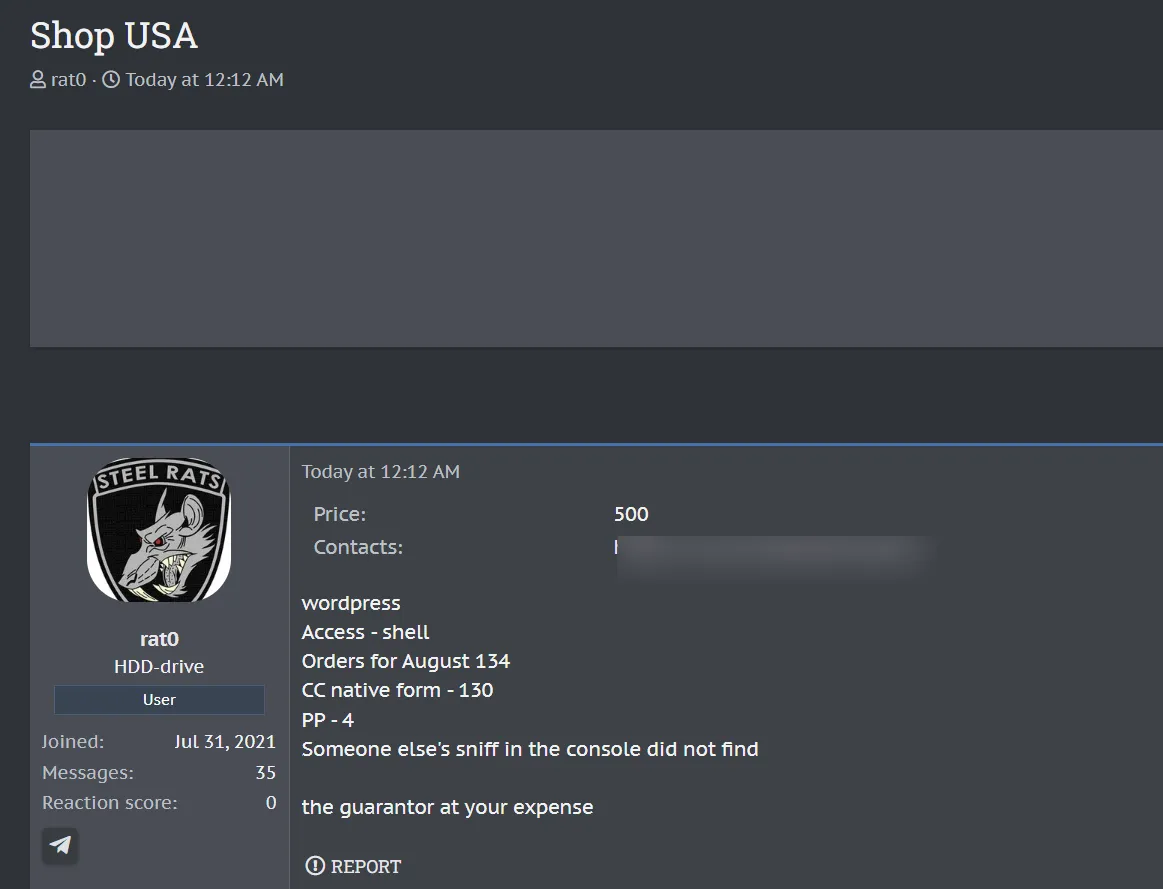Click the Joined date Jul 31, 2021
Image resolution: width=1163 pixels, height=889 pixels.
click(x=224, y=743)
